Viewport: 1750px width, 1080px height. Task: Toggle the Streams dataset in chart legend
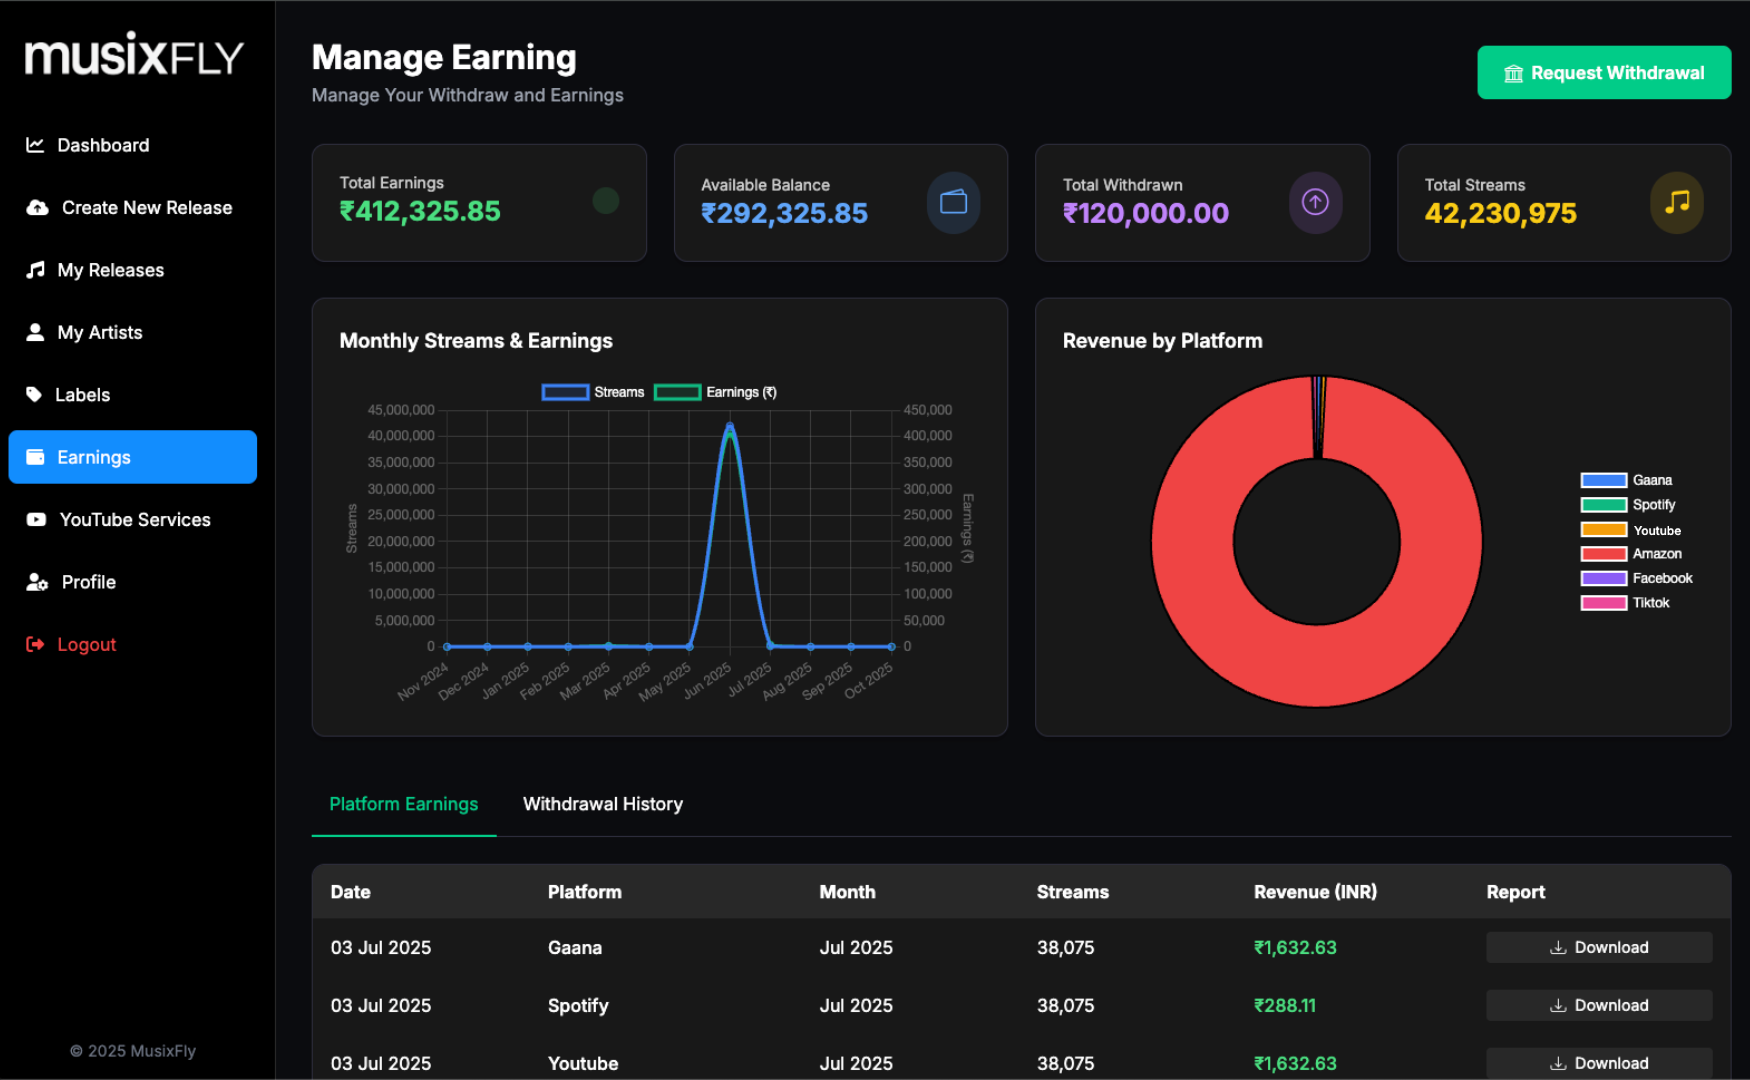pos(593,392)
